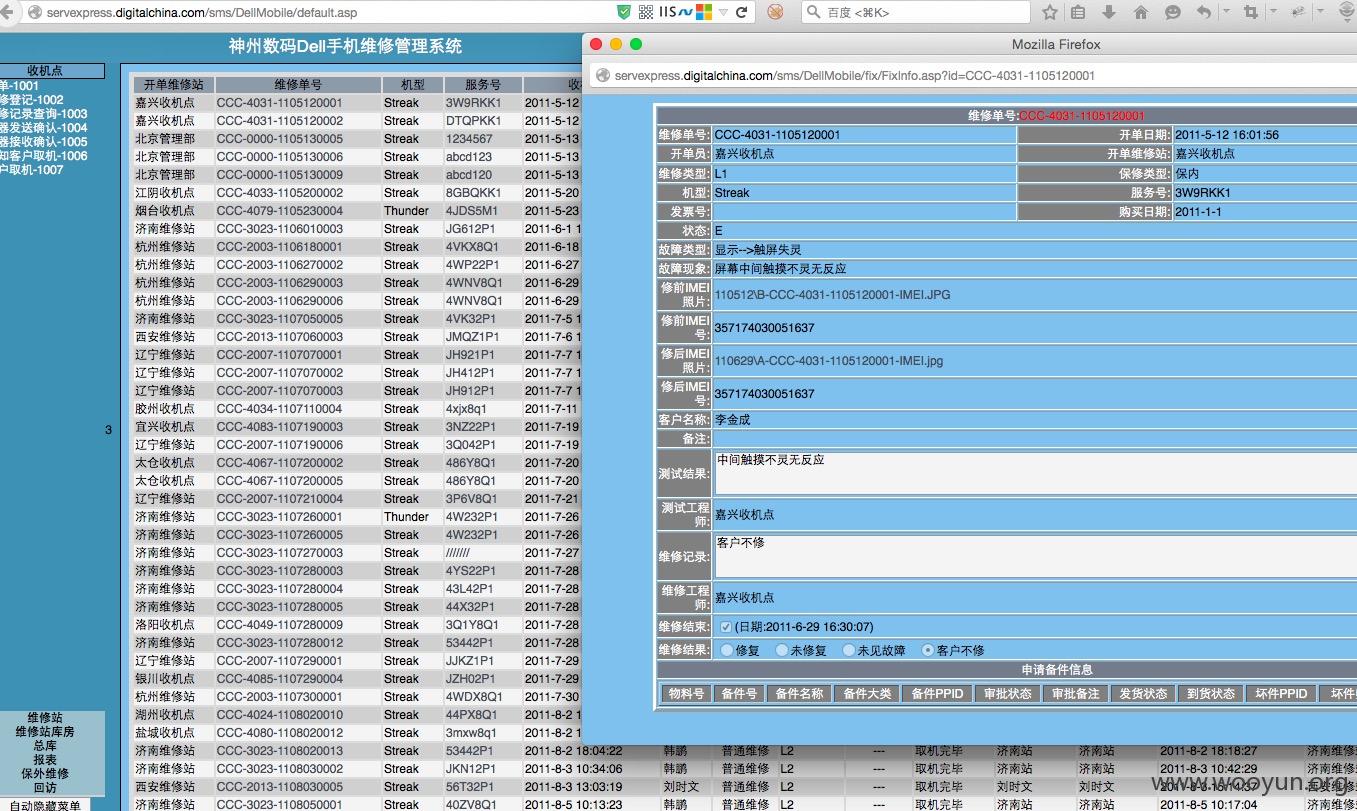The height and width of the screenshot is (811, 1357).
Task: Click the search magnifier icon
Action: point(813,12)
